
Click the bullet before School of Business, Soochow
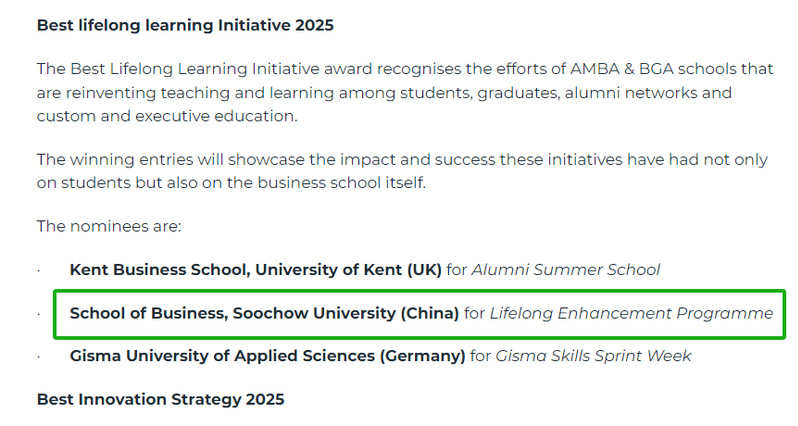pos(39,314)
